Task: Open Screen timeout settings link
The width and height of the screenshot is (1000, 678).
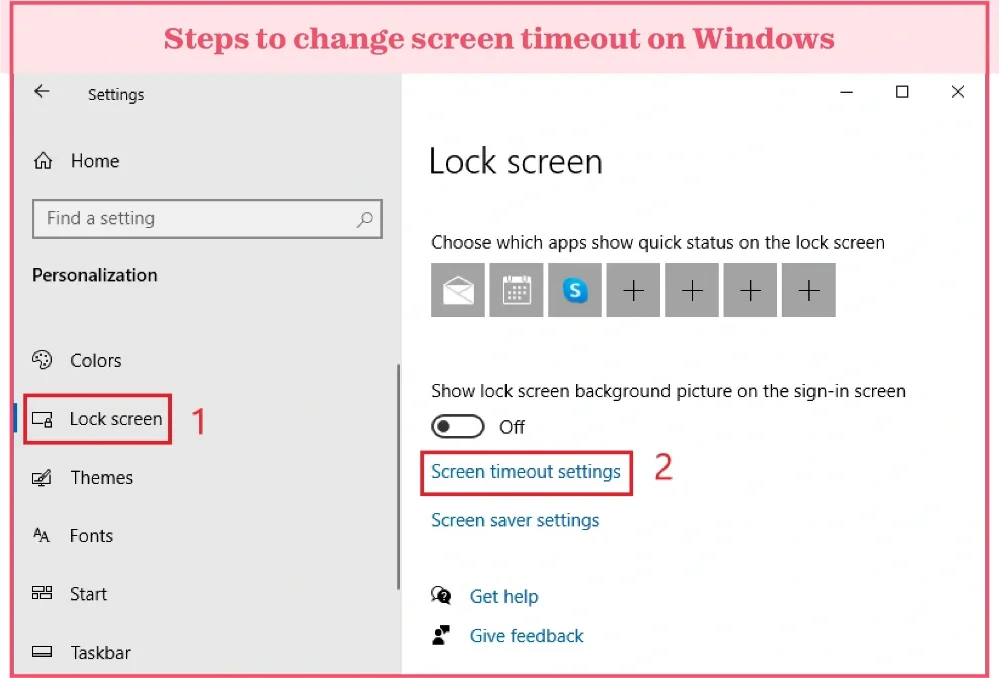Action: (526, 472)
